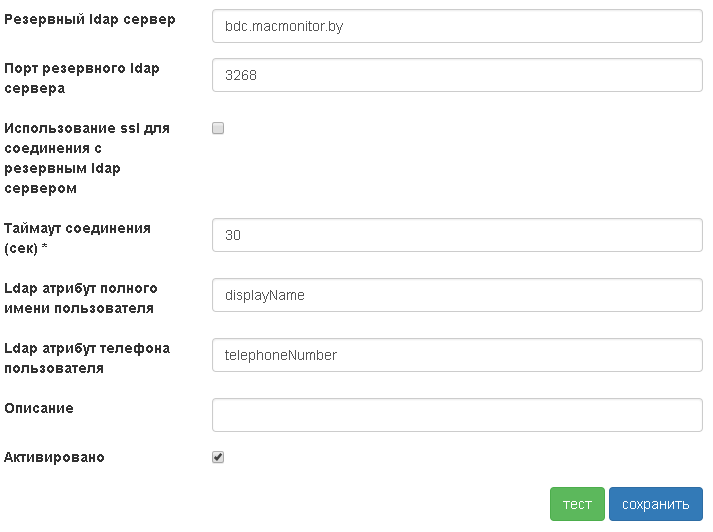
Task: Click the Описание label
Action: click(x=39, y=408)
